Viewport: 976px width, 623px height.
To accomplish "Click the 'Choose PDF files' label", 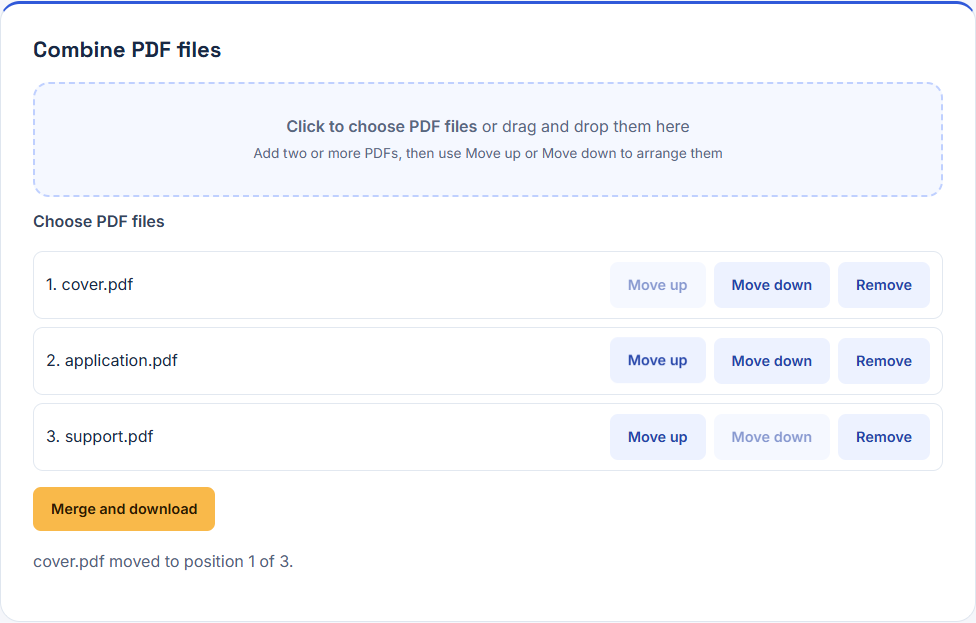I will click(x=98, y=222).
